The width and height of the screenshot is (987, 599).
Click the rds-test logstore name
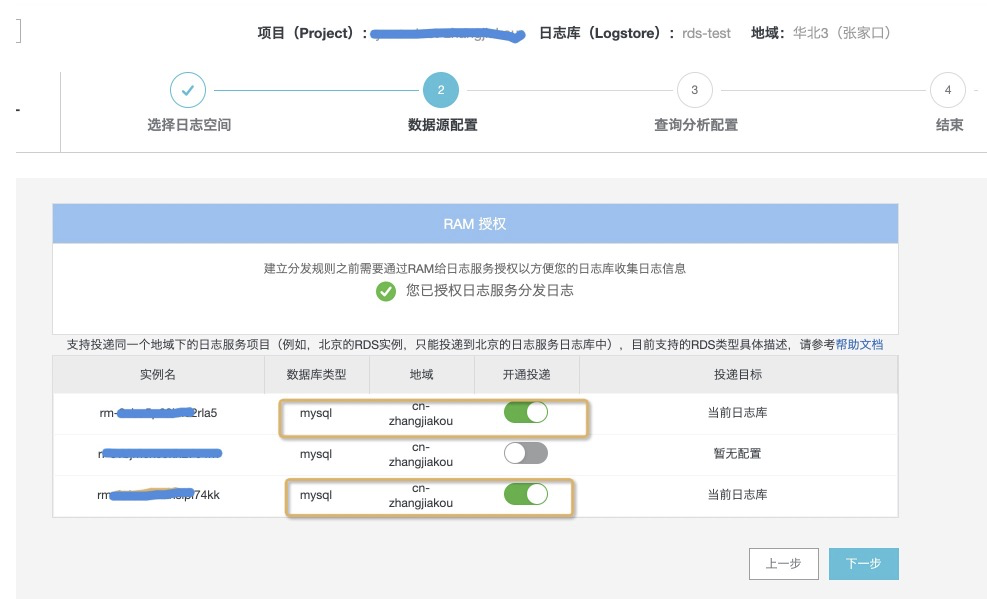point(706,33)
